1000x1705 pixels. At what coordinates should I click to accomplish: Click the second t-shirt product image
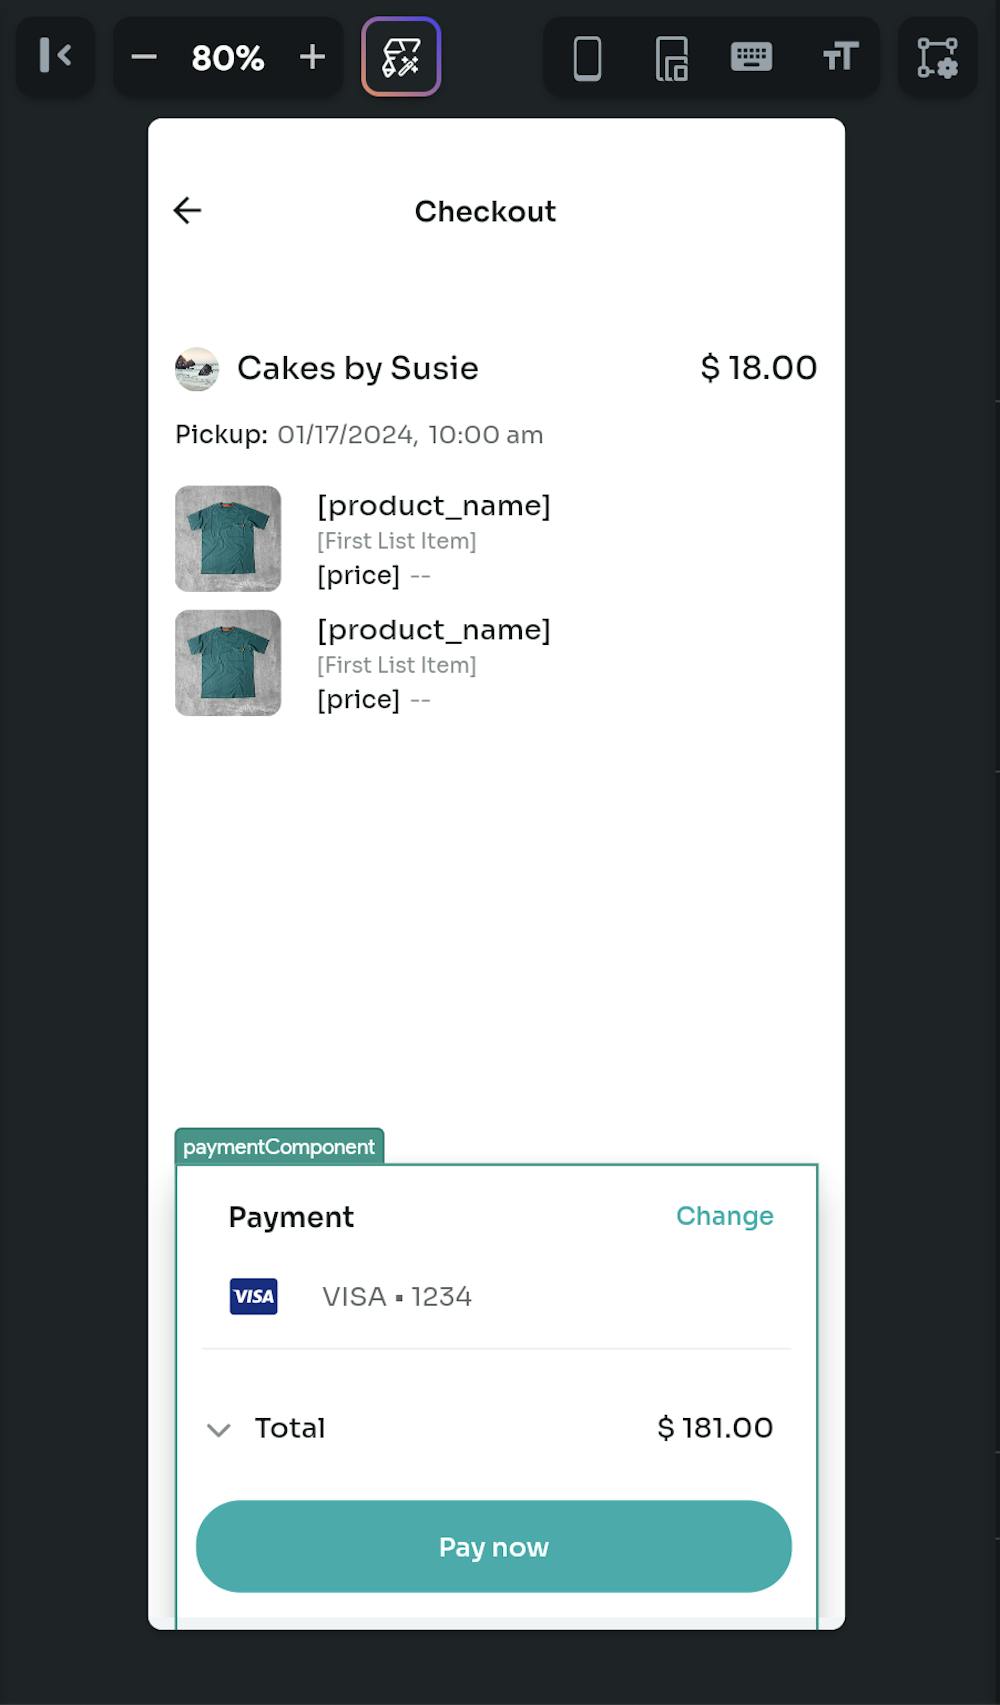click(x=228, y=662)
